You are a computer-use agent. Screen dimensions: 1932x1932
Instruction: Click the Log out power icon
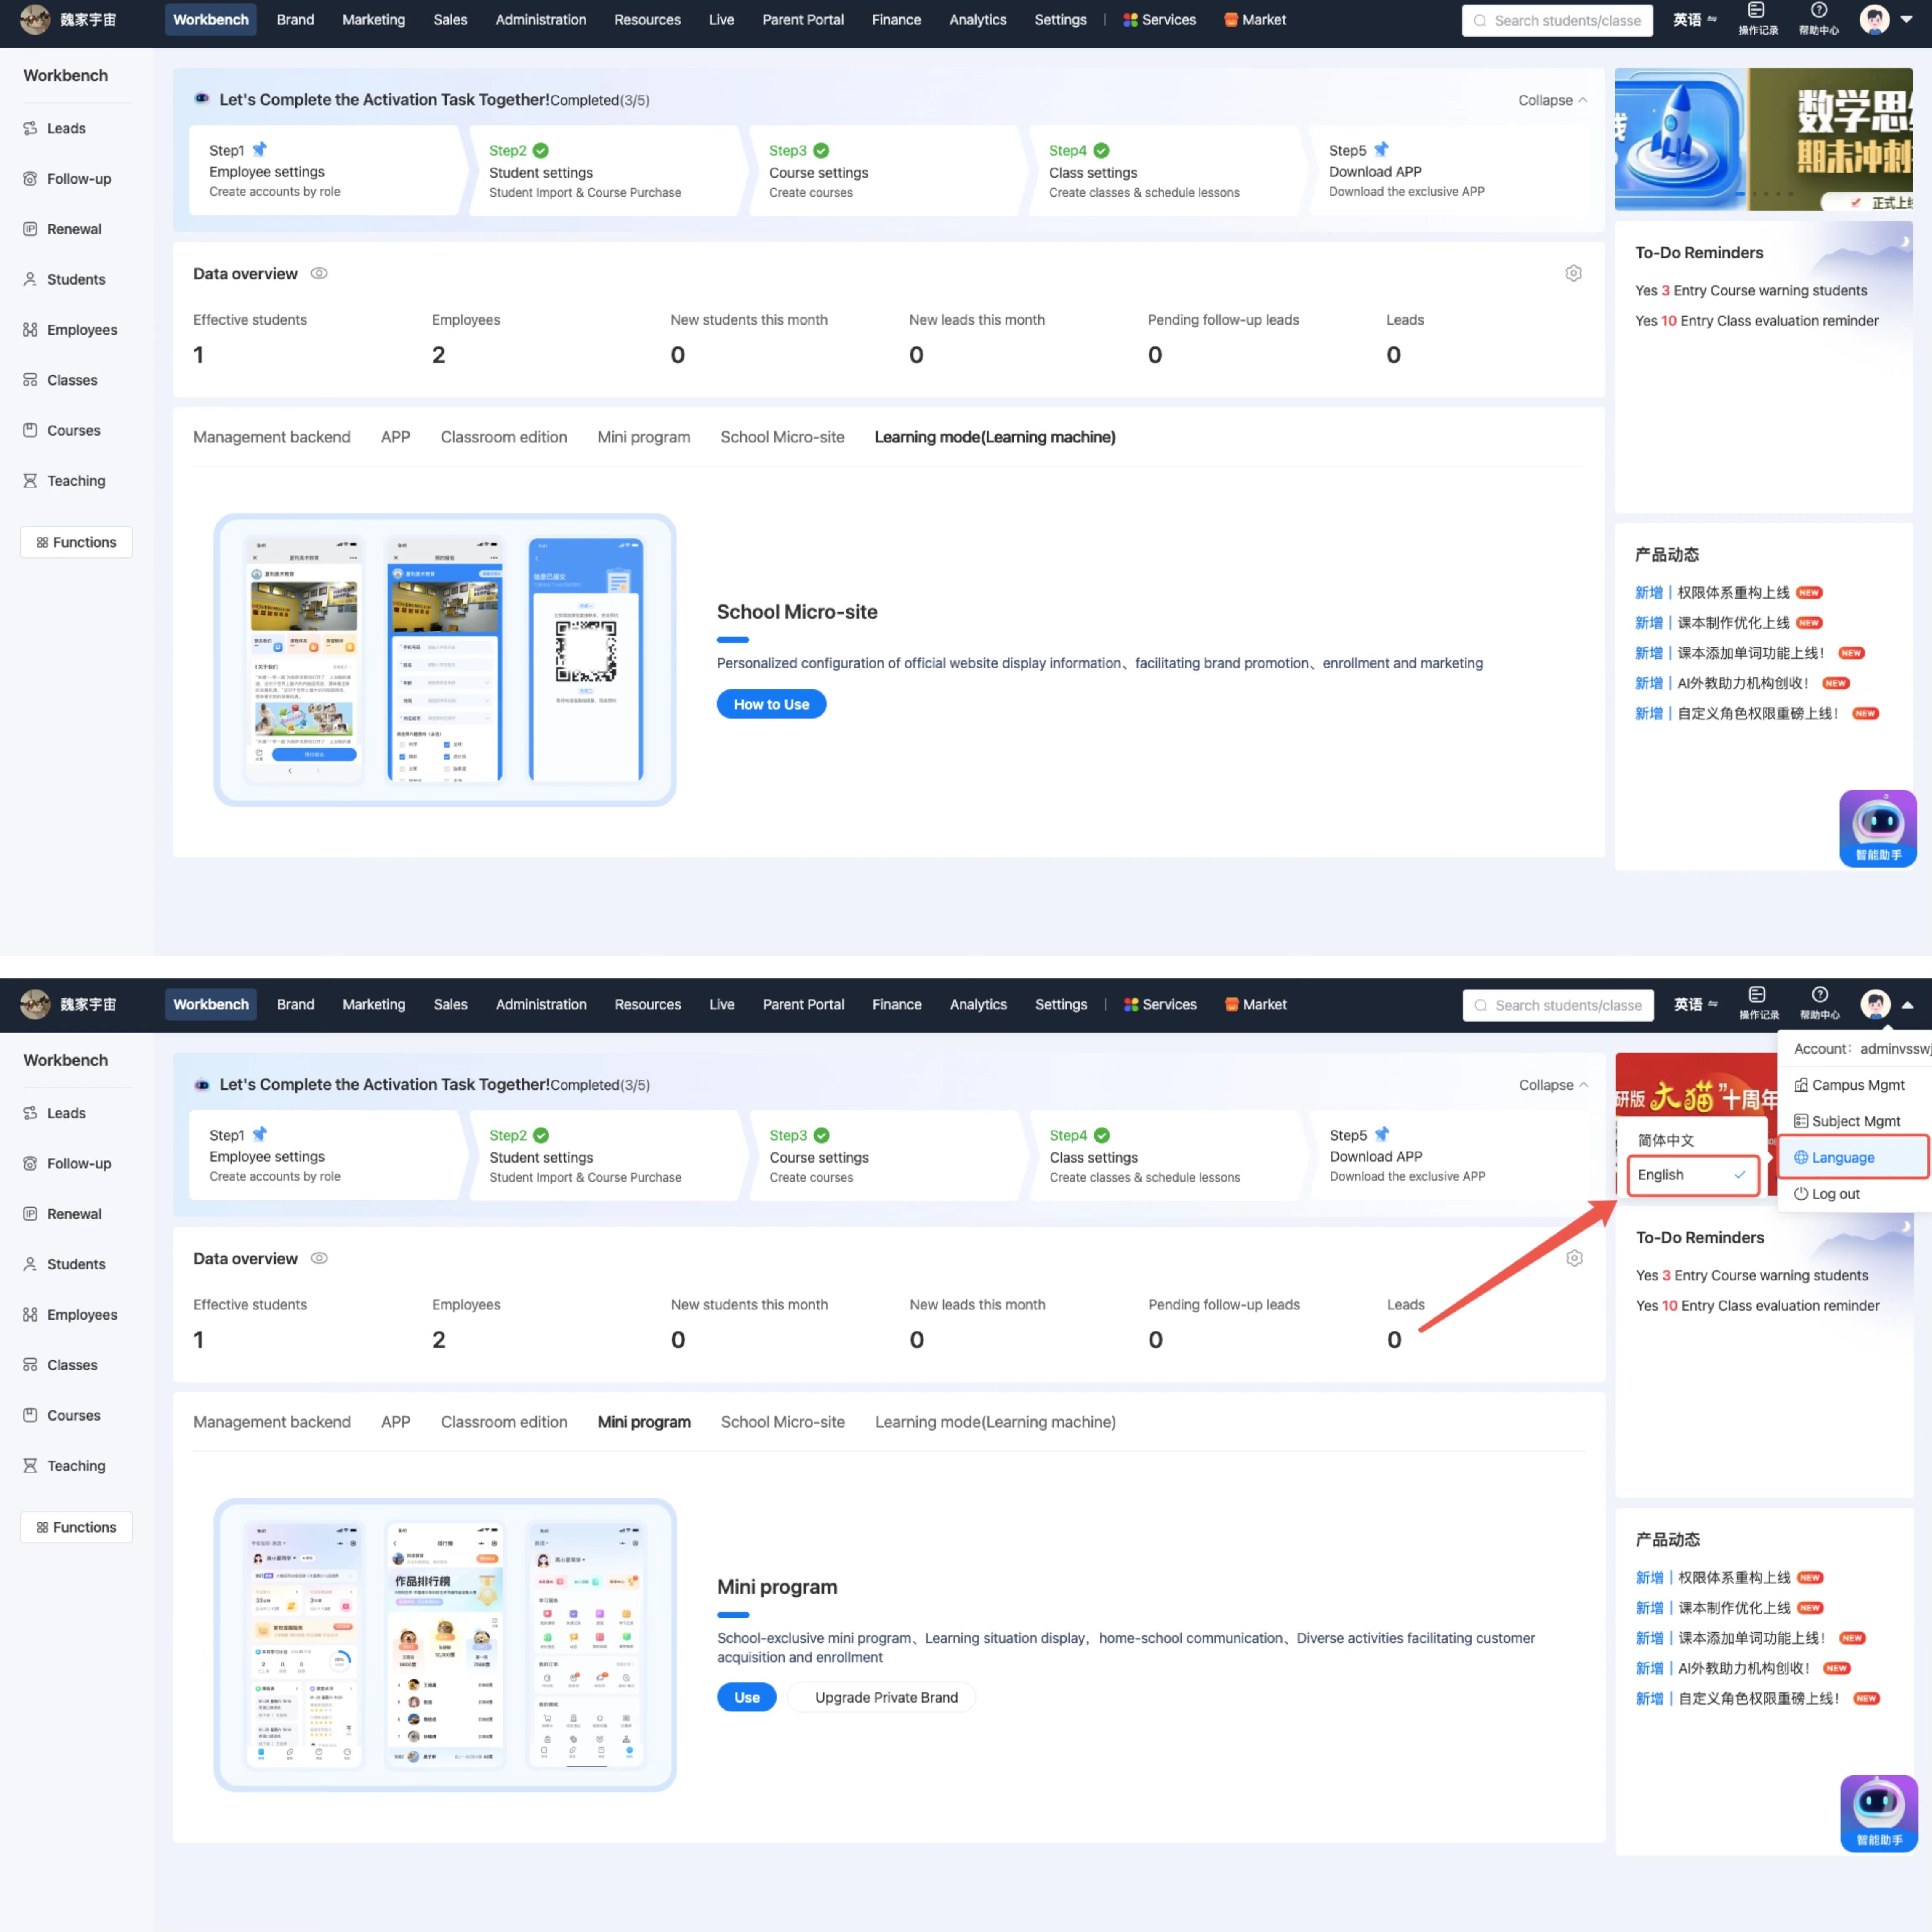1801,1194
